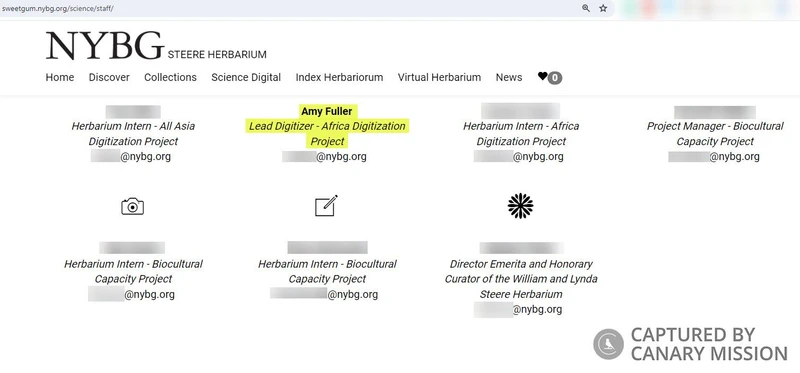
Task: Click the email address under the camera icon entry
Action: tap(131, 294)
